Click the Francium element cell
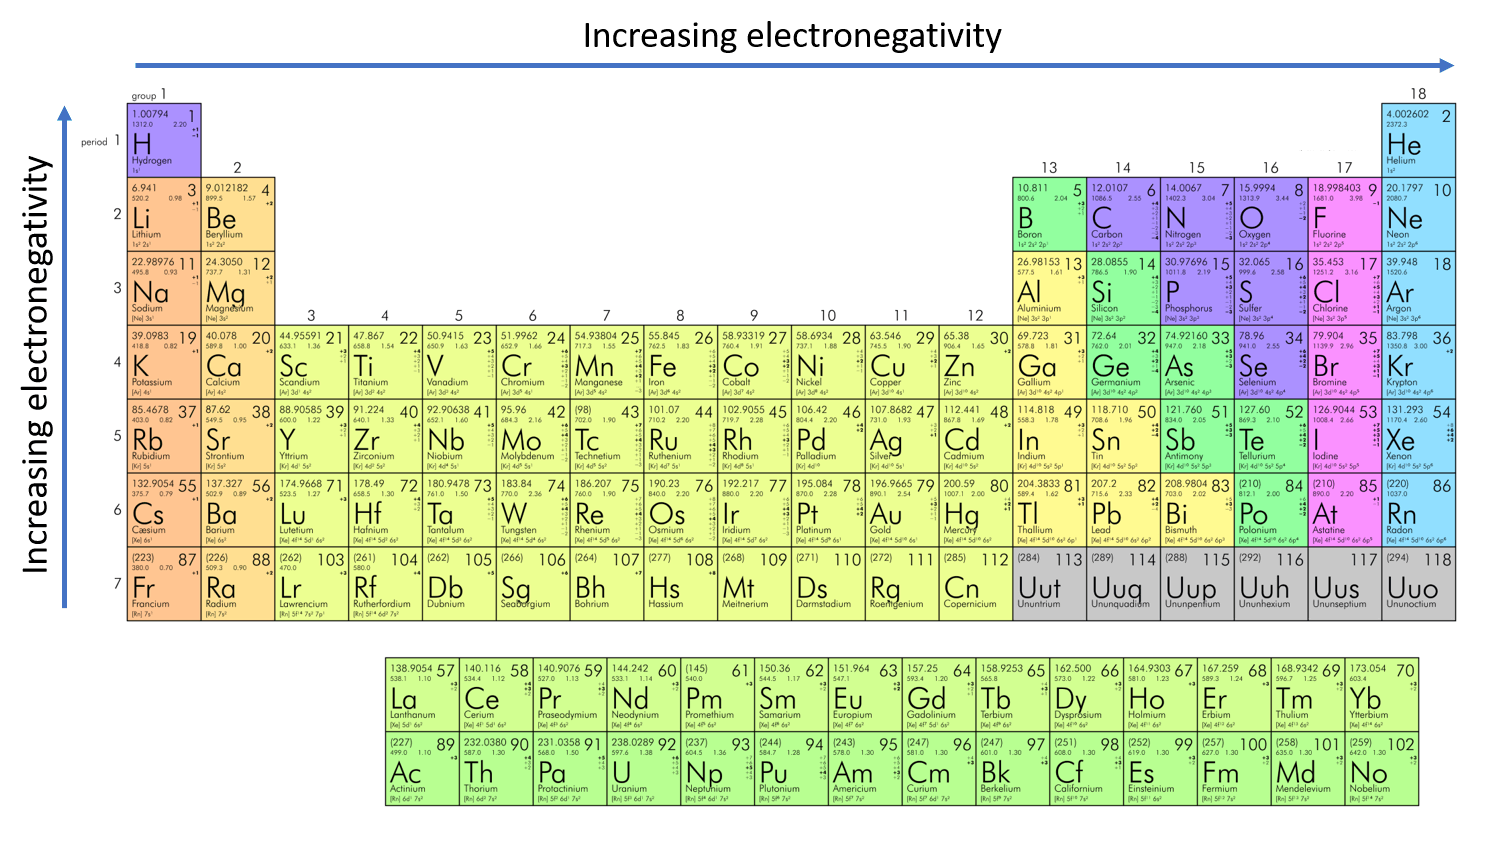 pyautogui.click(x=164, y=584)
